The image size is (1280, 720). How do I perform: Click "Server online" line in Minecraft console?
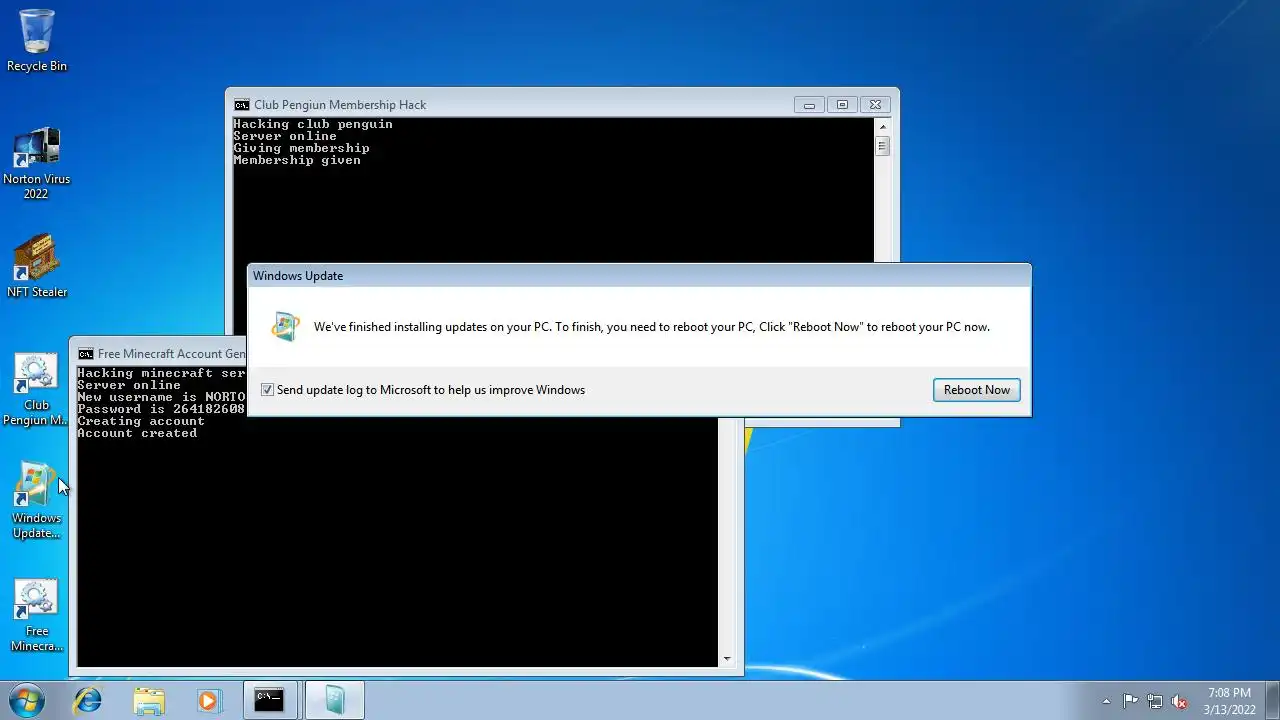click(129, 385)
